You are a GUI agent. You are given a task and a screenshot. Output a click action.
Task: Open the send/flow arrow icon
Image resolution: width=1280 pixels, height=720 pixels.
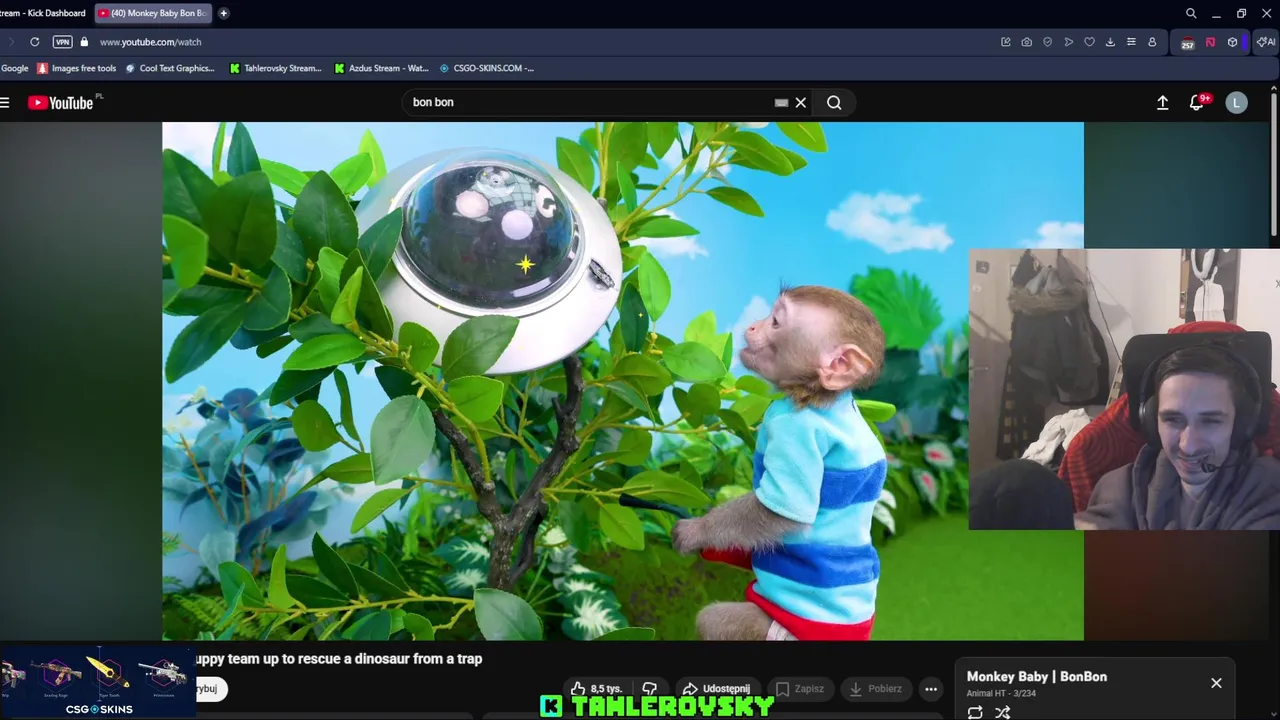pyautogui.click(x=1069, y=42)
